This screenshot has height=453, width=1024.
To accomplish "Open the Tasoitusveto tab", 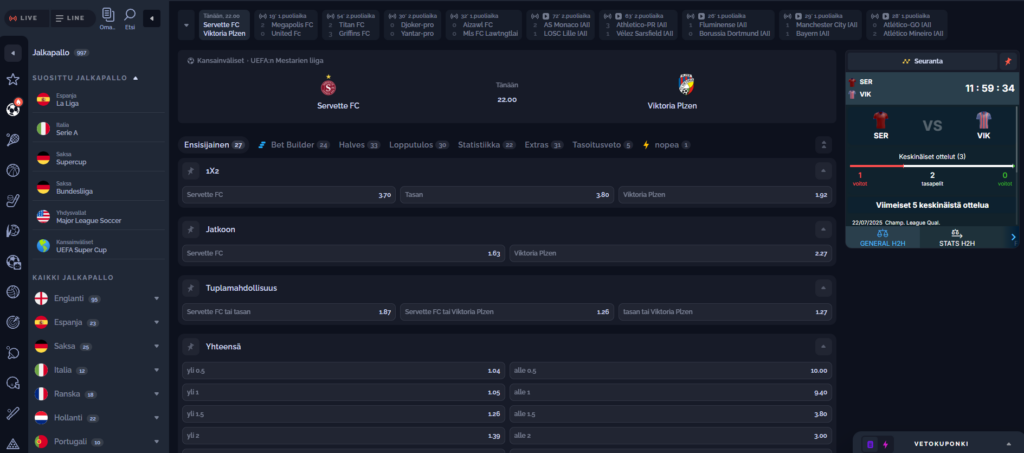I will click(603, 145).
